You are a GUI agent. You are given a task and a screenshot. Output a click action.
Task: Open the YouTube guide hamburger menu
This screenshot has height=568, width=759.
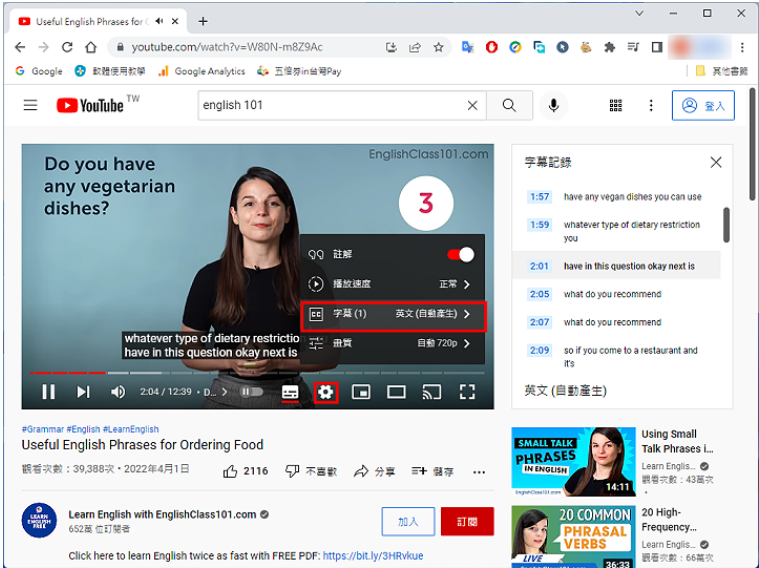[x=30, y=105]
